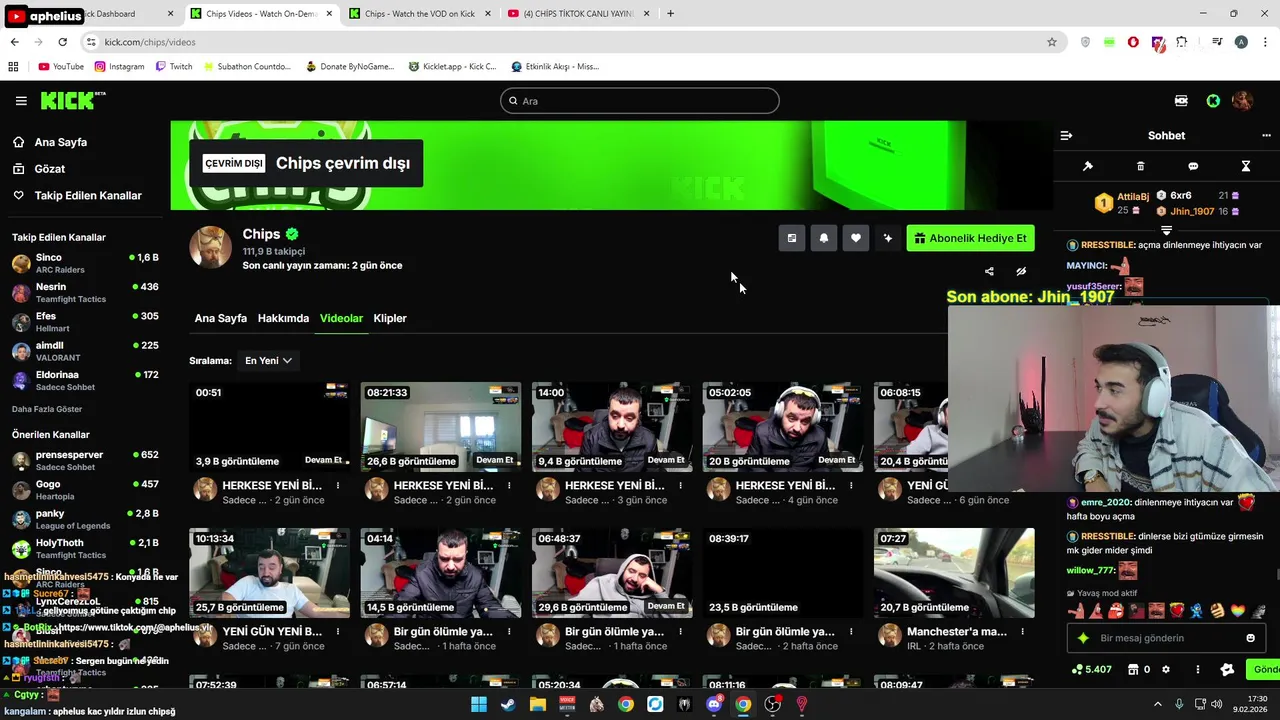Open the Manchester'a ma... video title

tap(957, 632)
